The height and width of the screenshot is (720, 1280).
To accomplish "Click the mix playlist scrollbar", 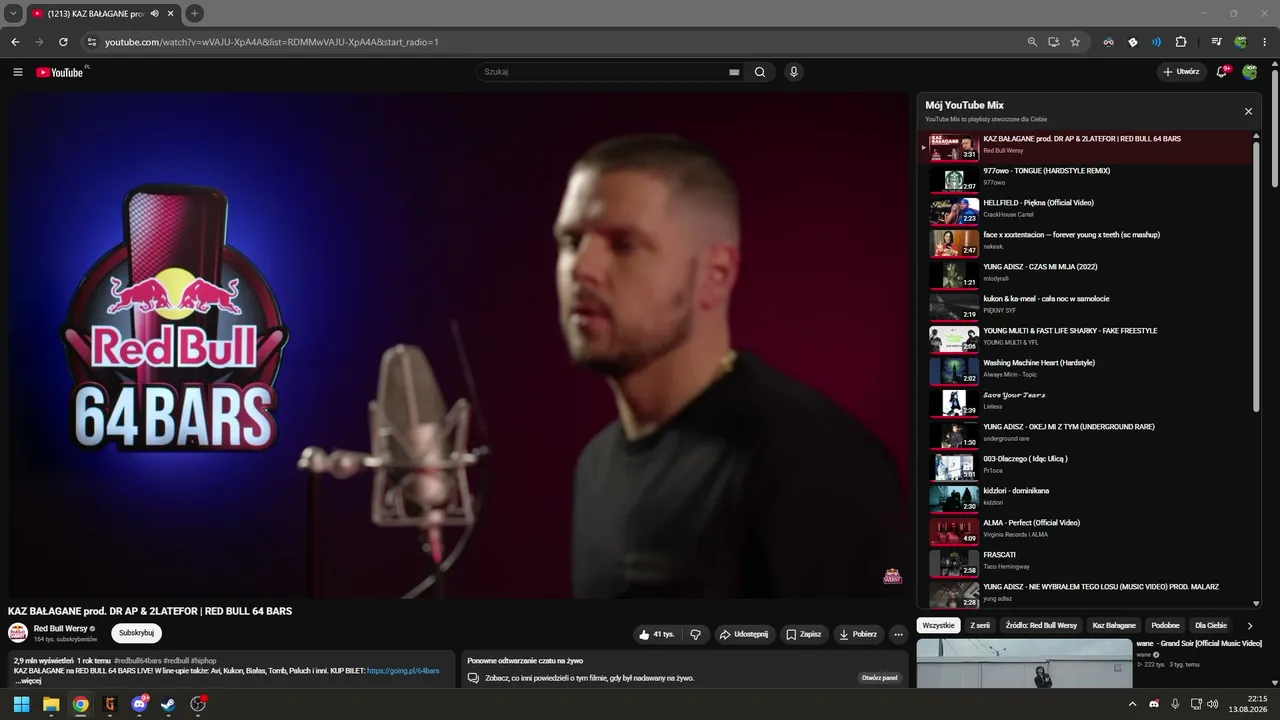I will coord(1257,275).
